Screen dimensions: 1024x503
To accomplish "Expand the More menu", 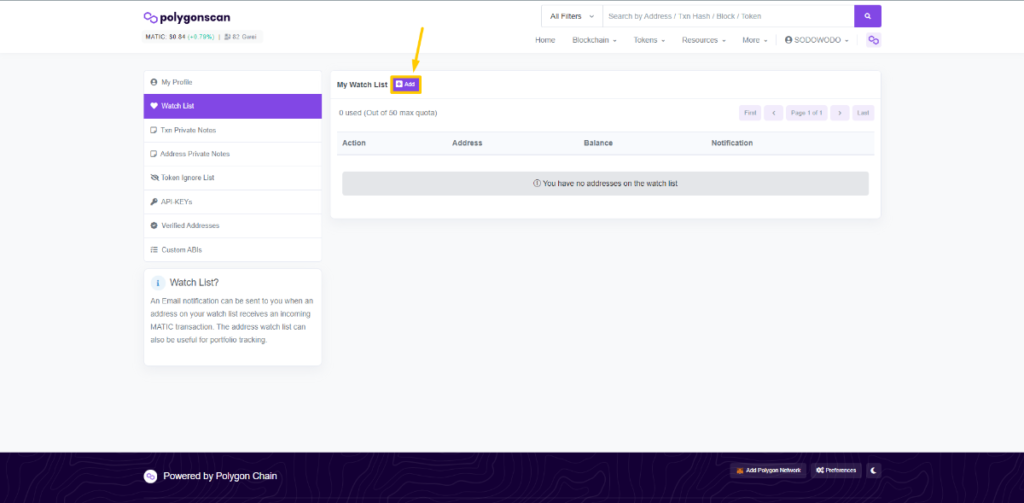I will [754, 41].
